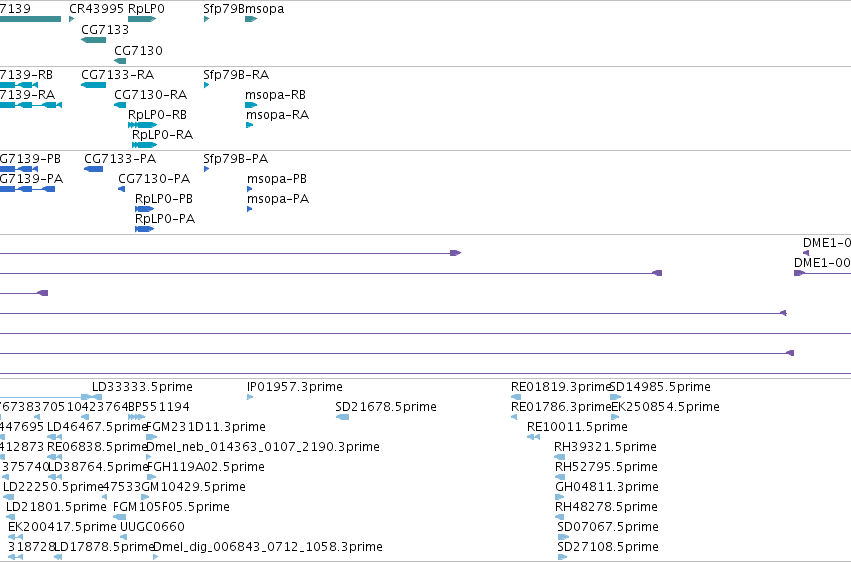The width and height of the screenshot is (851, 562).
Task: Open EST RH52795.5prime
Action: 606,467
